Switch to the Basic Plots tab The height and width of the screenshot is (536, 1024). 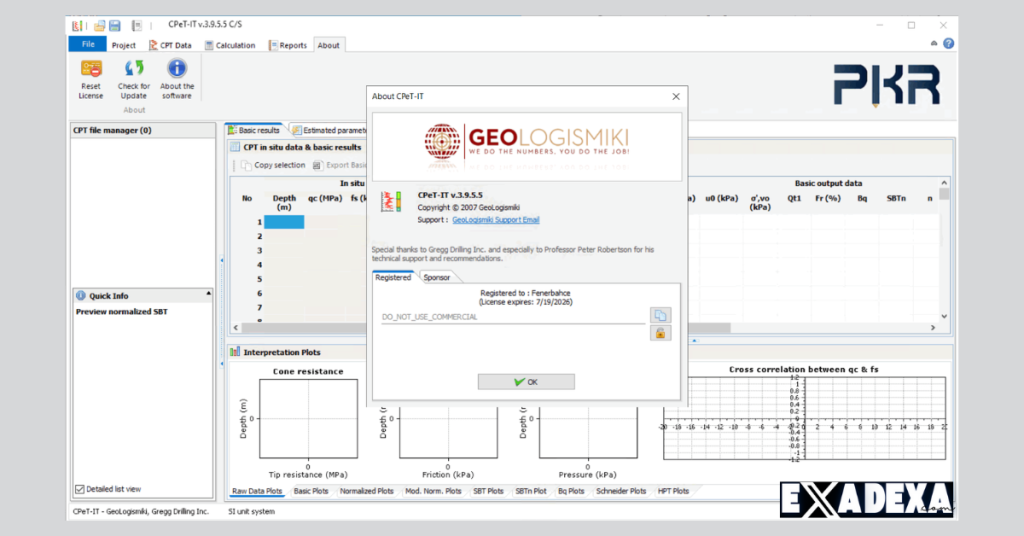coord(311,491)
